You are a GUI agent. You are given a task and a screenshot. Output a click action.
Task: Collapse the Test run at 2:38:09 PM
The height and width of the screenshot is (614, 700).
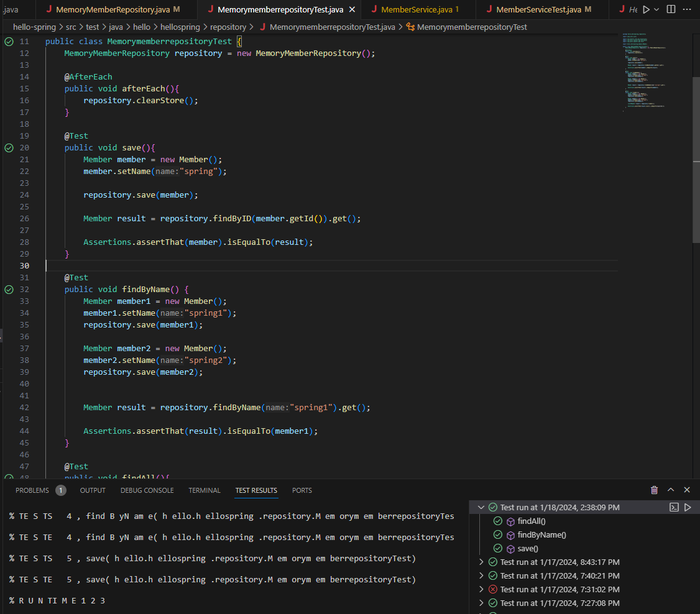[x=481, y=508]
